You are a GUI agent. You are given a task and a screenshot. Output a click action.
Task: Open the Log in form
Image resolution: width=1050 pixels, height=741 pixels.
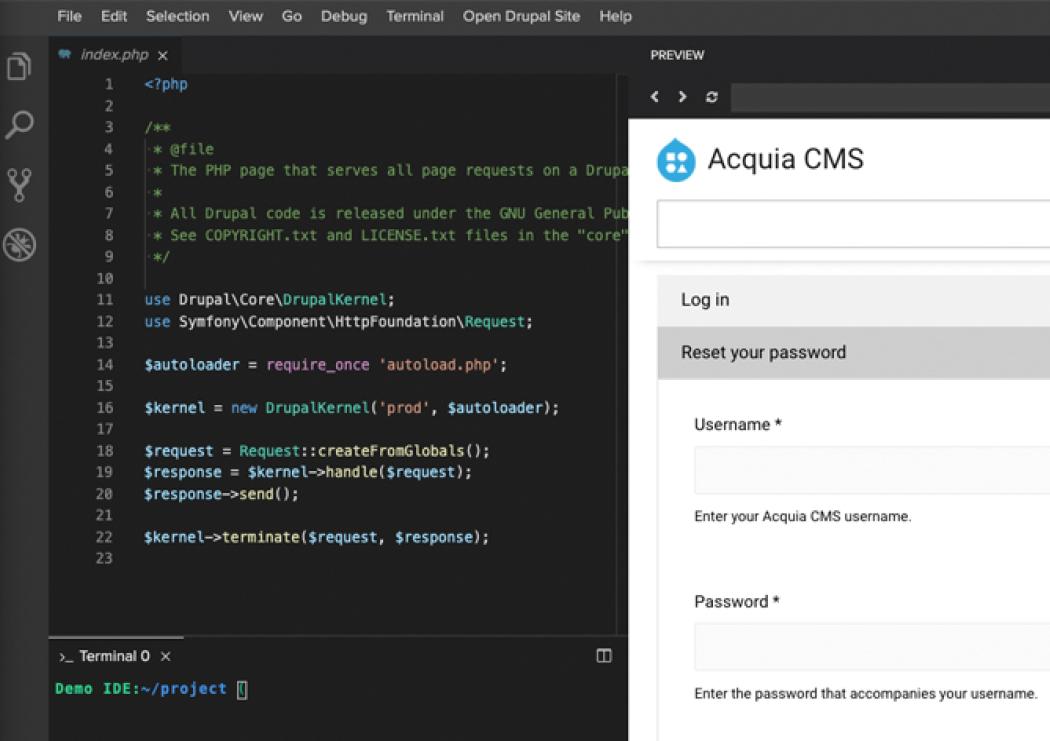coord(704,299)
